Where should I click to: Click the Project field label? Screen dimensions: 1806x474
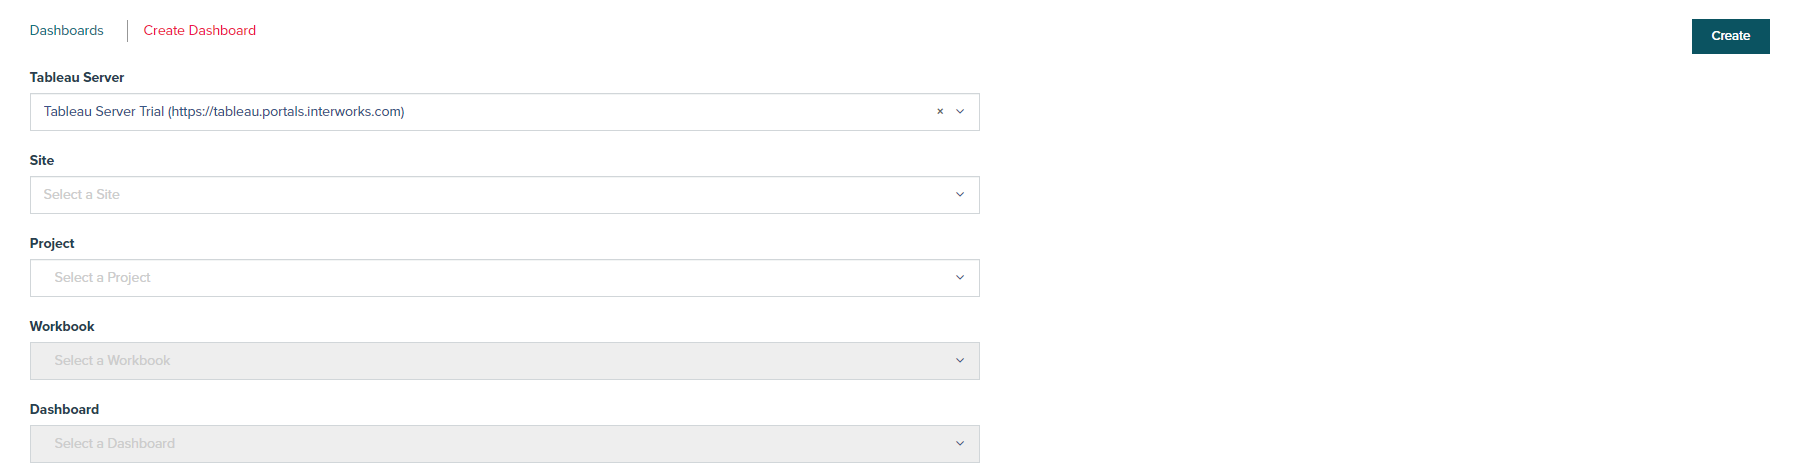tap(52, 244)
